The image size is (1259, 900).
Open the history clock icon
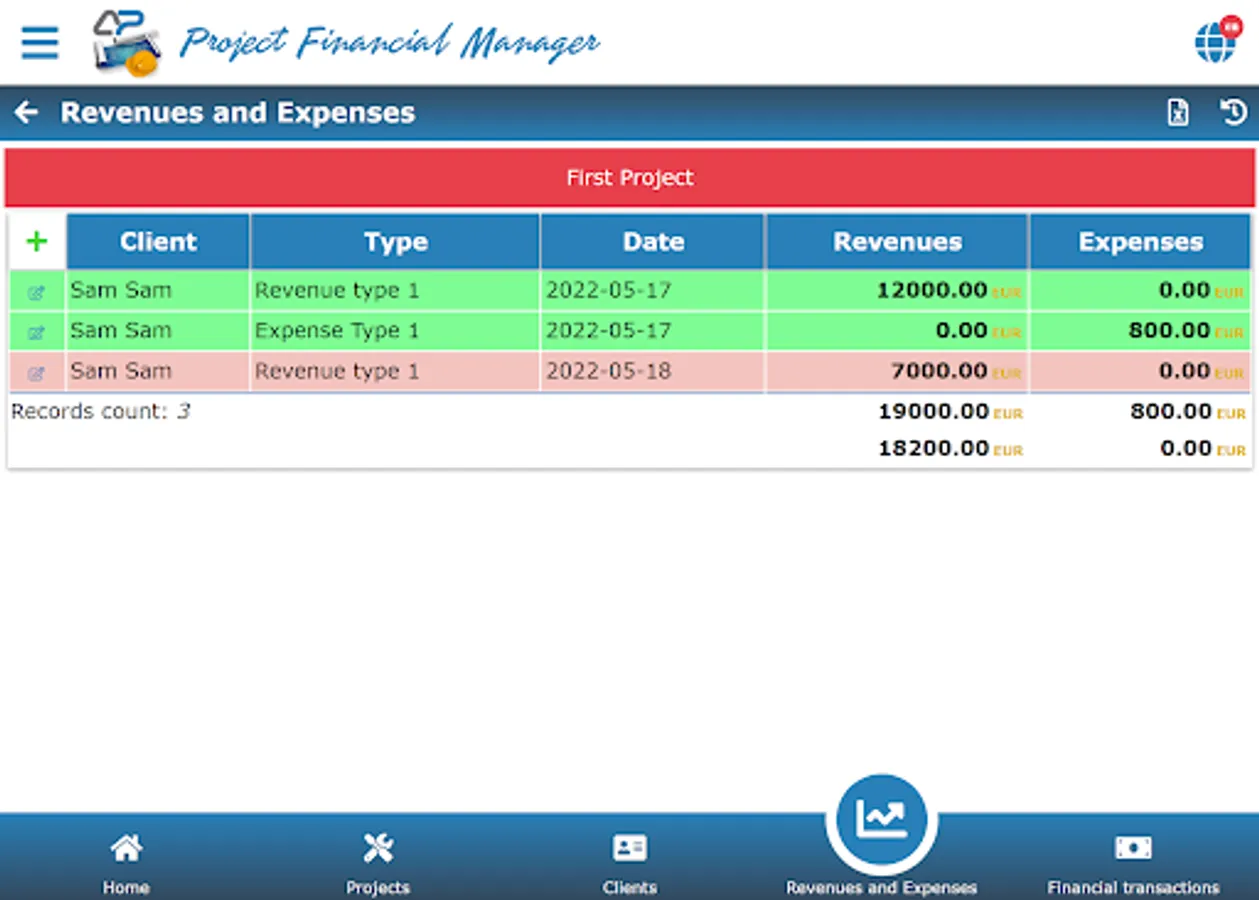[1233, 112]
